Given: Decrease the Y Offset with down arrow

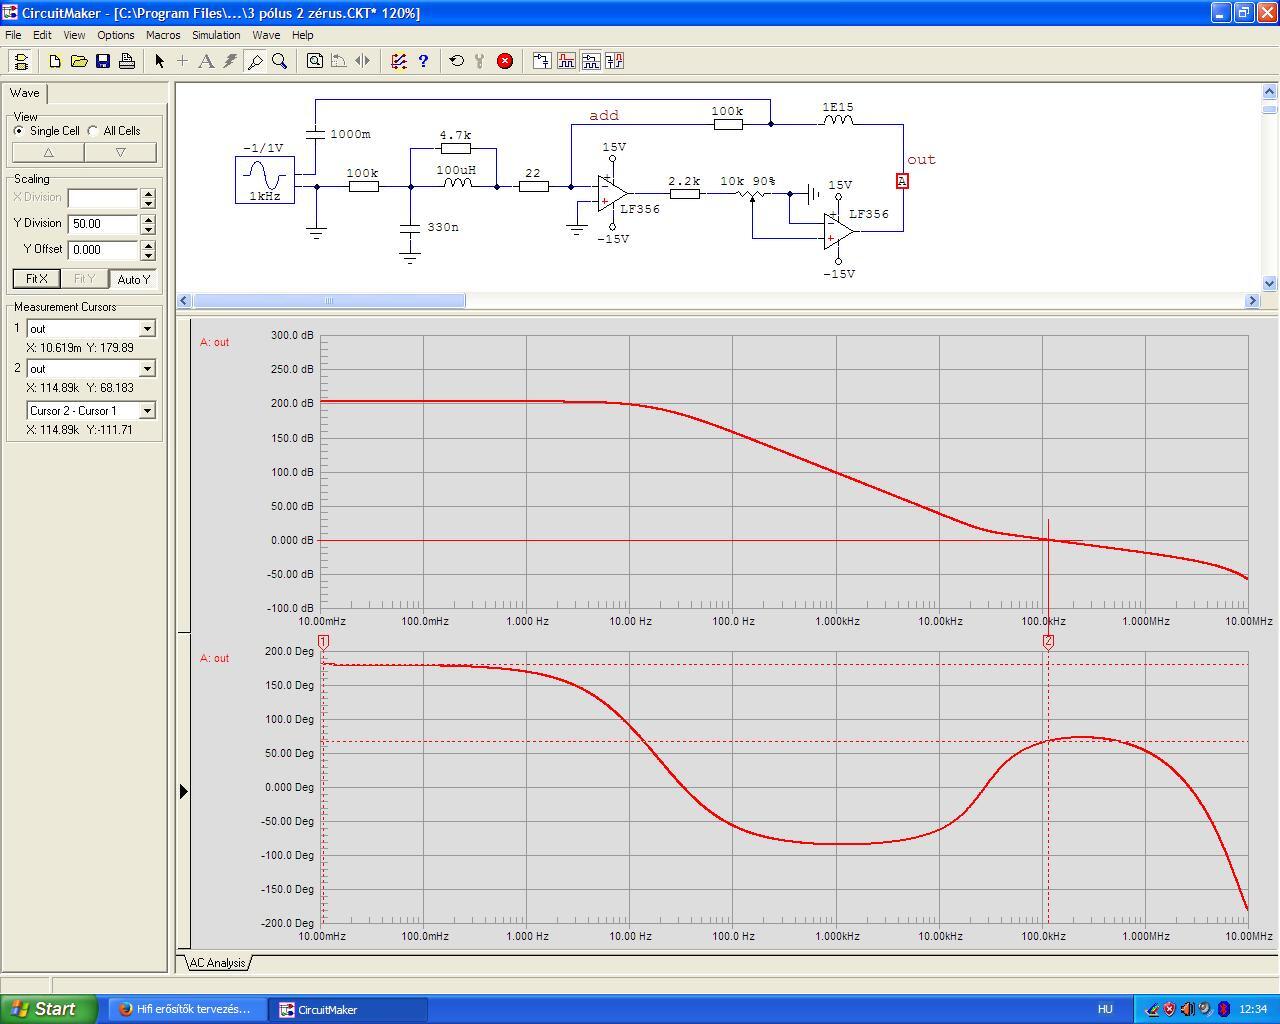Looking at the screenshot, I should tap(148, 255).
